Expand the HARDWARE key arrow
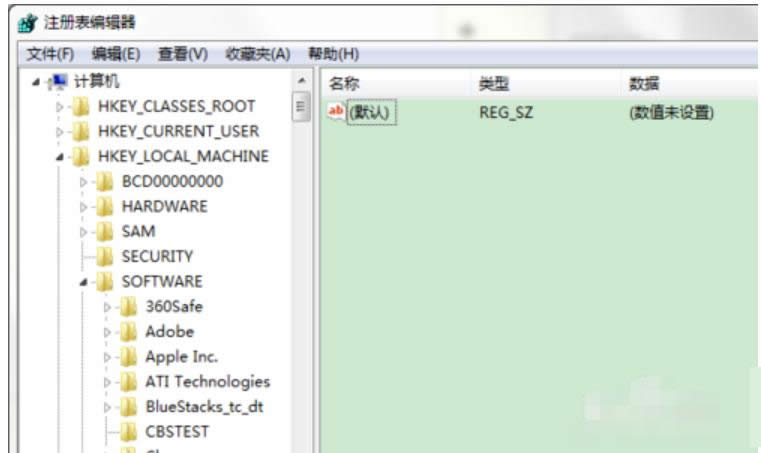Viewport: 761px width, 453px height. point(85,207)
